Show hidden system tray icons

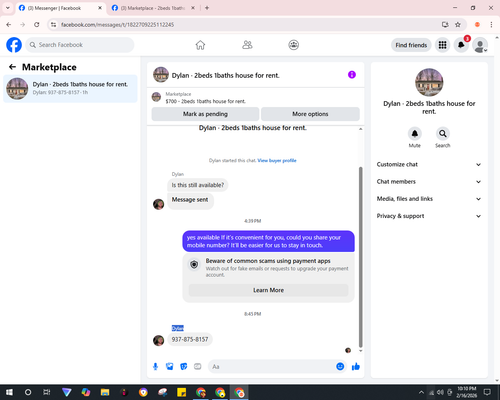pyautogui.click(x=421, y=392)
